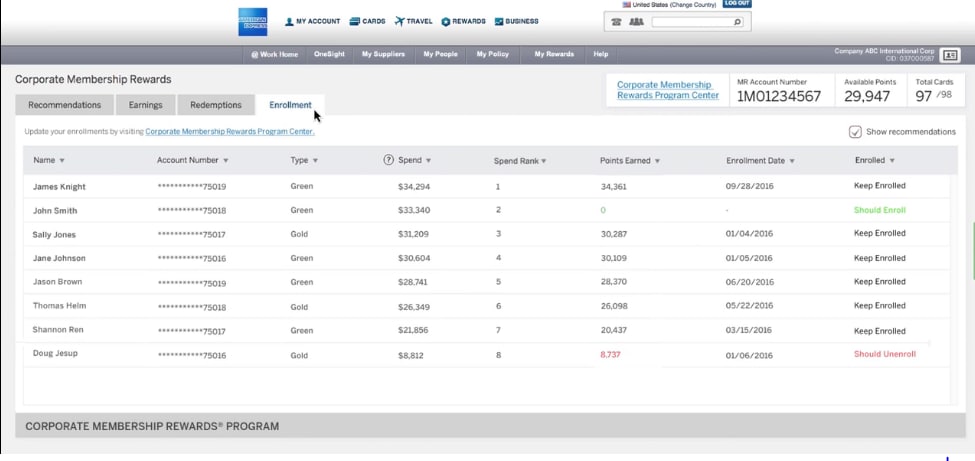Click the Log Out button
The height and width of the screenshot is (461, 975).
click(737, 4)
